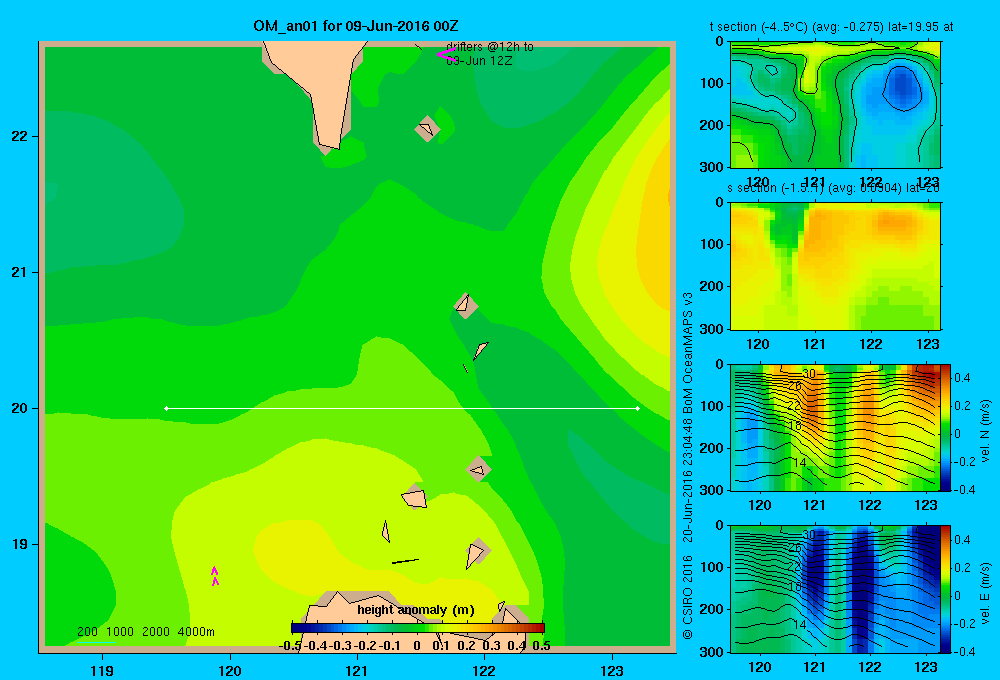Open the northward velocity section plot
This screenshot has height=680, width=1000.
(x=835, y=427)
